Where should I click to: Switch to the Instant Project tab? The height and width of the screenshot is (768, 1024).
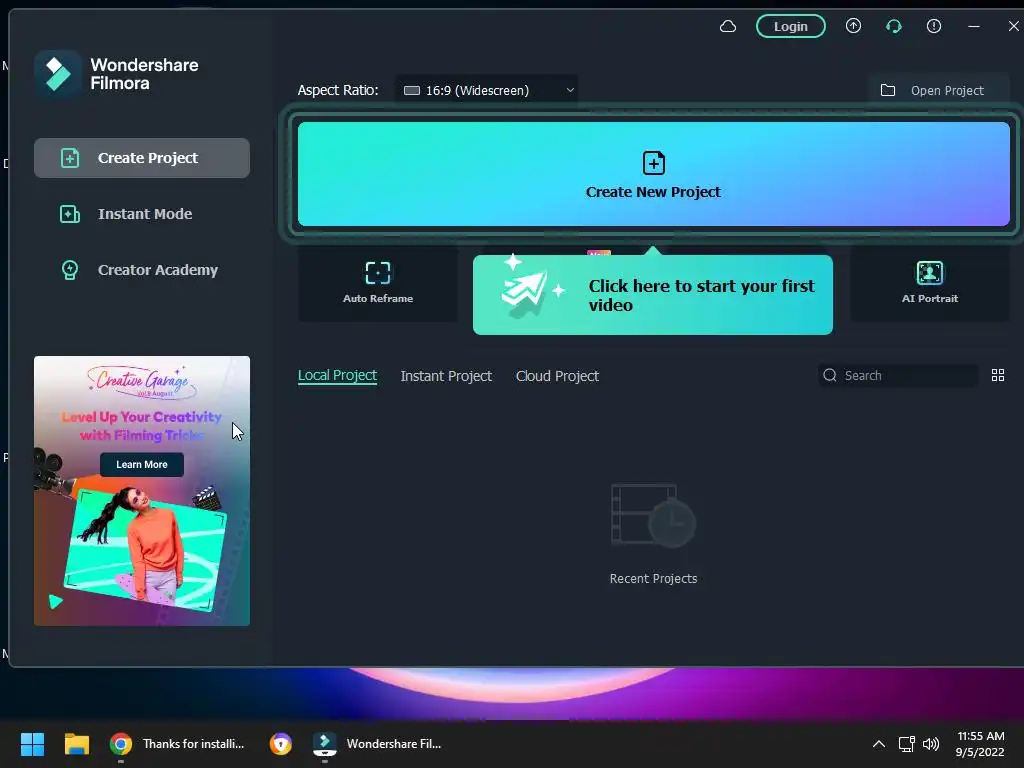[446, 376]
